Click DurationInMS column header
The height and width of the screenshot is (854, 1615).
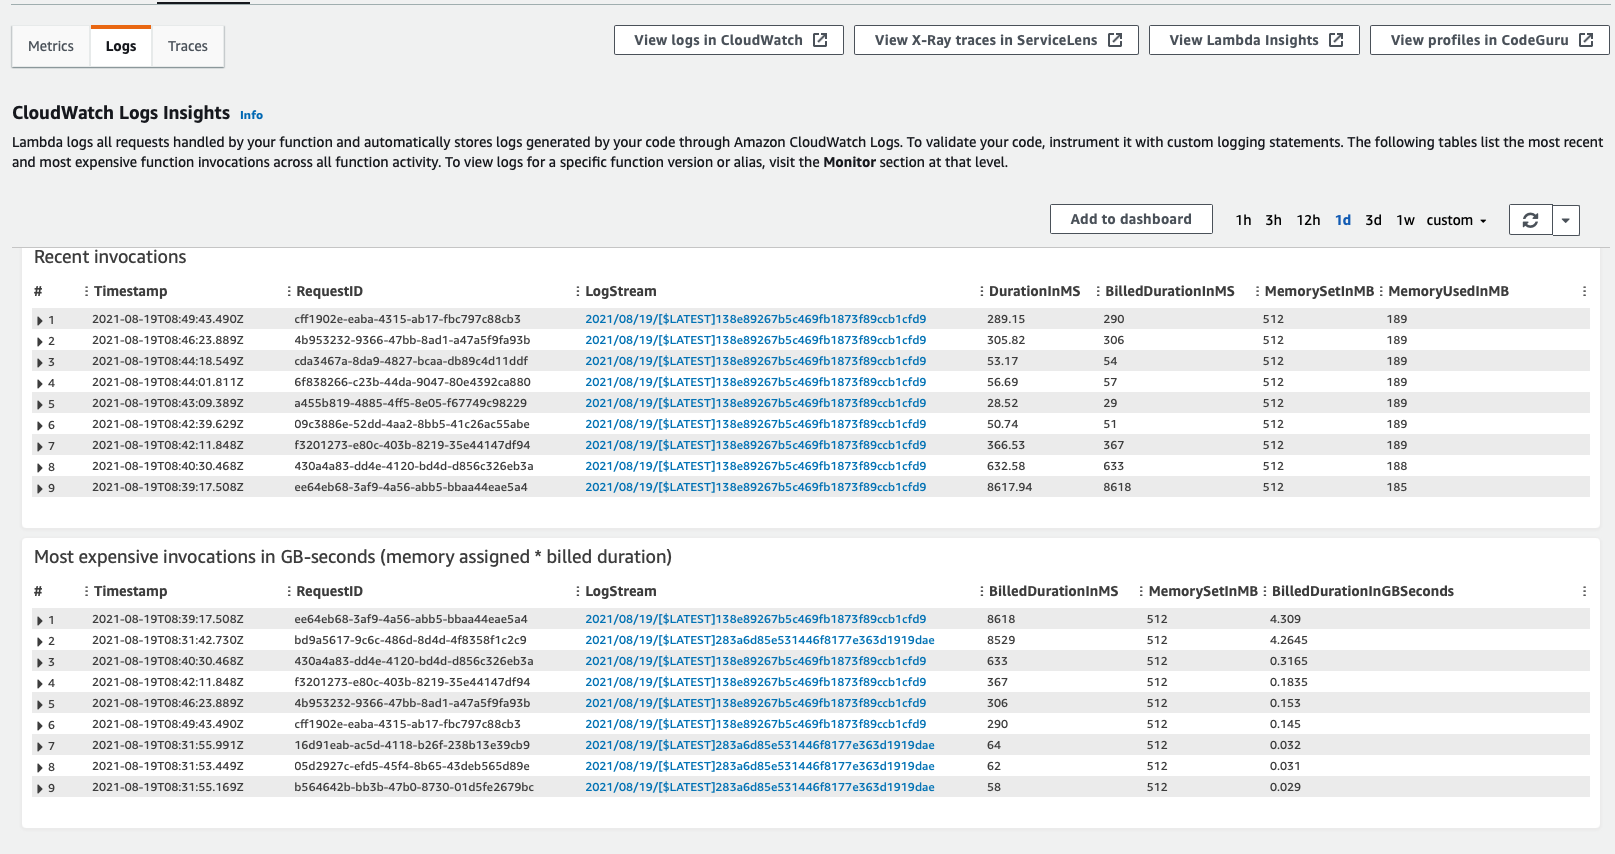(x=1034, y=291)
